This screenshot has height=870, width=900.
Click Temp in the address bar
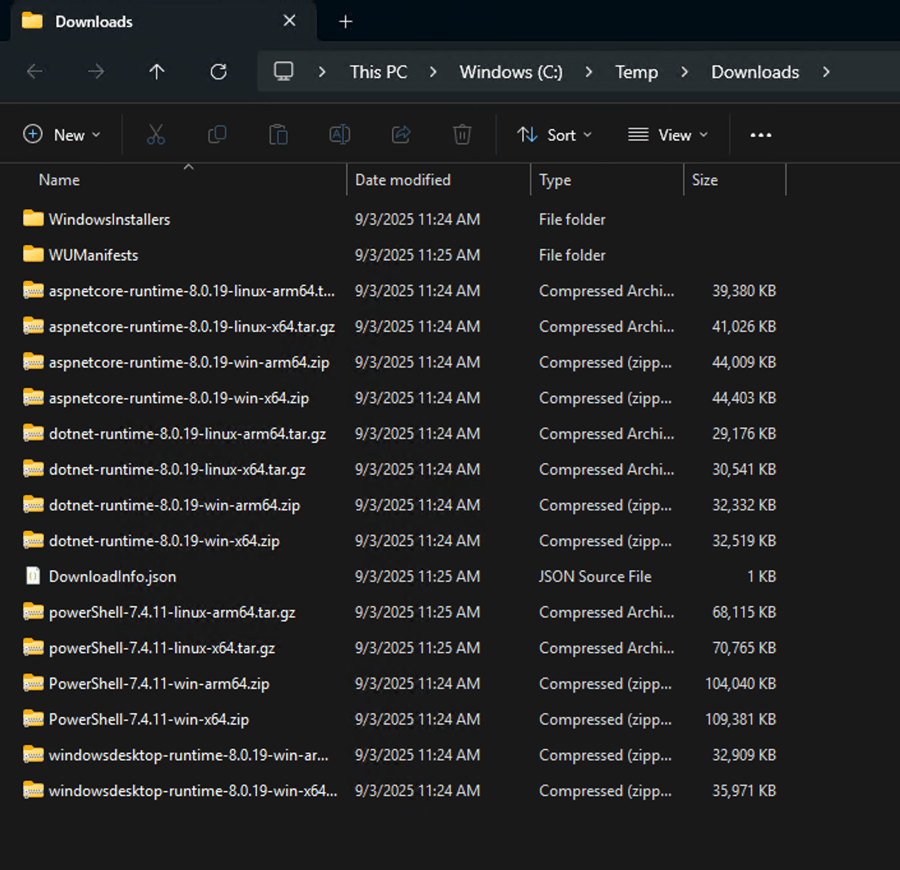tap(637, 72)
